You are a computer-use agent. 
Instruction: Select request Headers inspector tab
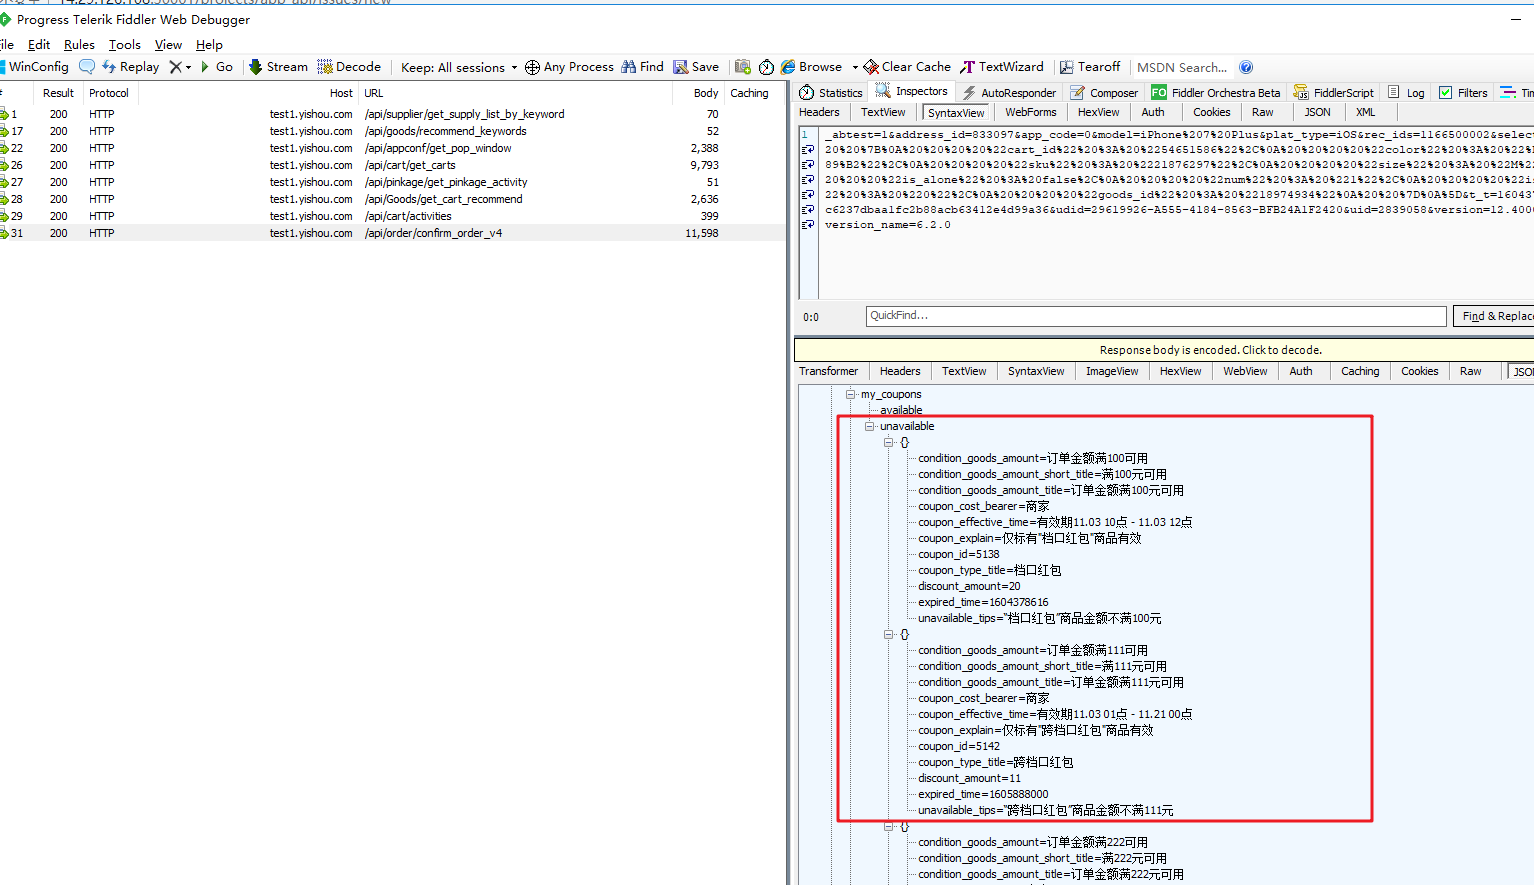[x=819, y=112]
